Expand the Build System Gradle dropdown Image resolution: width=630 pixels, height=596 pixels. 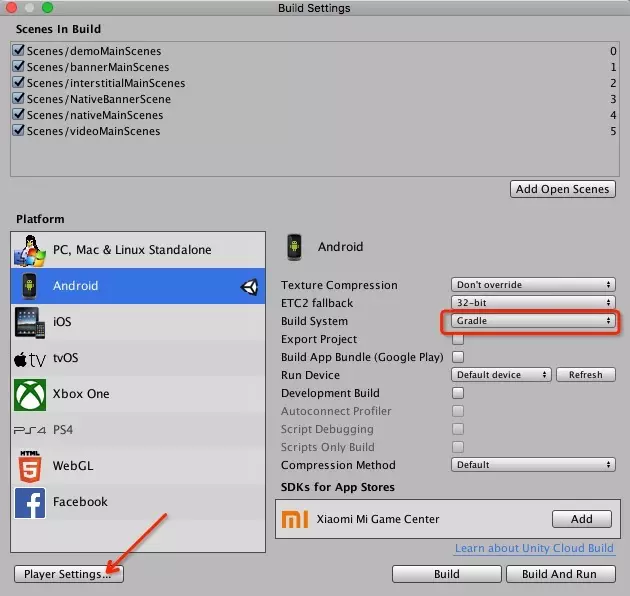pos(532,321)
